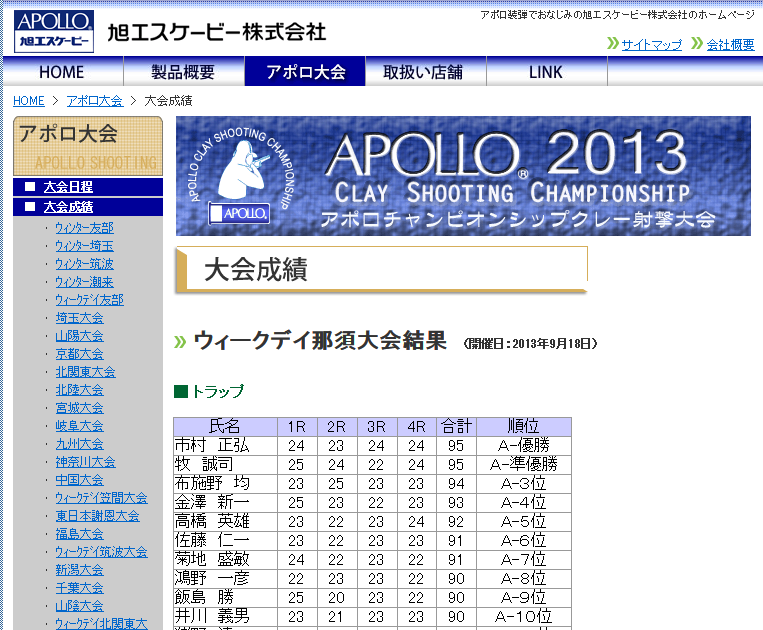The height and width of the screenshot is (630, 763).
Task: Click the 氏名 column header
Action: pyautogui.click(x=225, y=427)
